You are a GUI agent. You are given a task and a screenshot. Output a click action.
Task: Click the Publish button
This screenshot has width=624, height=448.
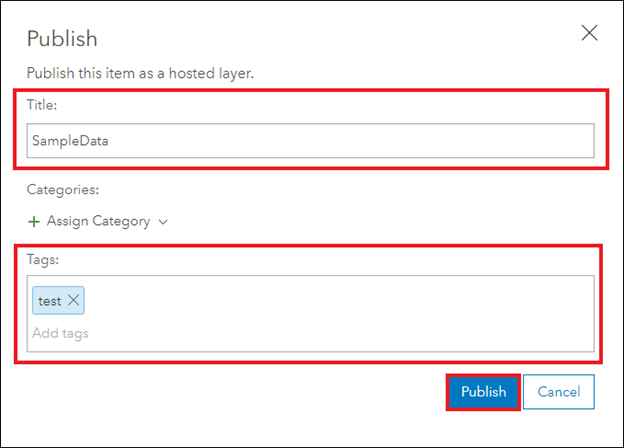click(483, 392)
